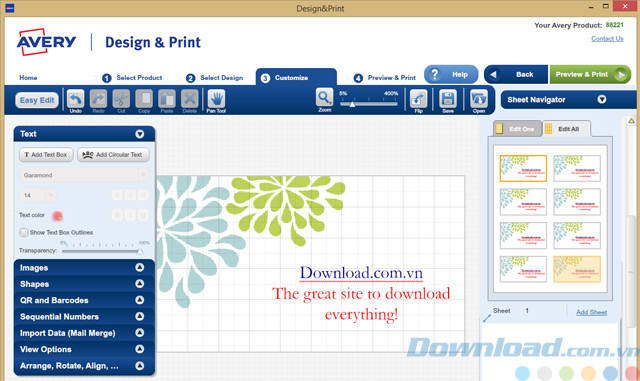Click the Paste toolbar icon

tap(167, 99)
